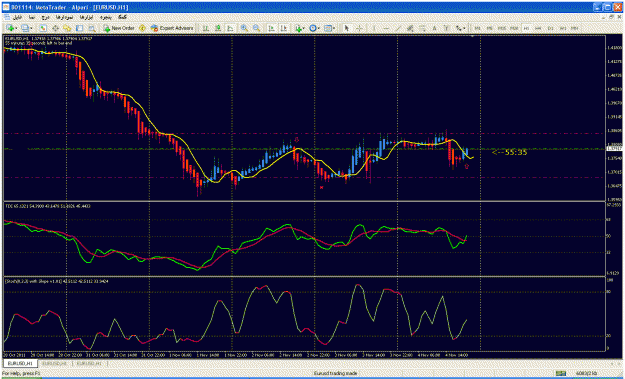The image size is (625, 379).
Task: Switch timeframe to D1
Action: click(550, 28)
